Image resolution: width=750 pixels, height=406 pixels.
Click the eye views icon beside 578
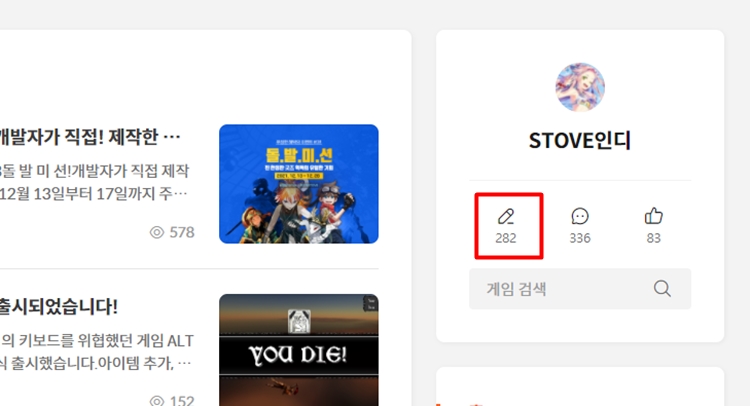[157, 232]
